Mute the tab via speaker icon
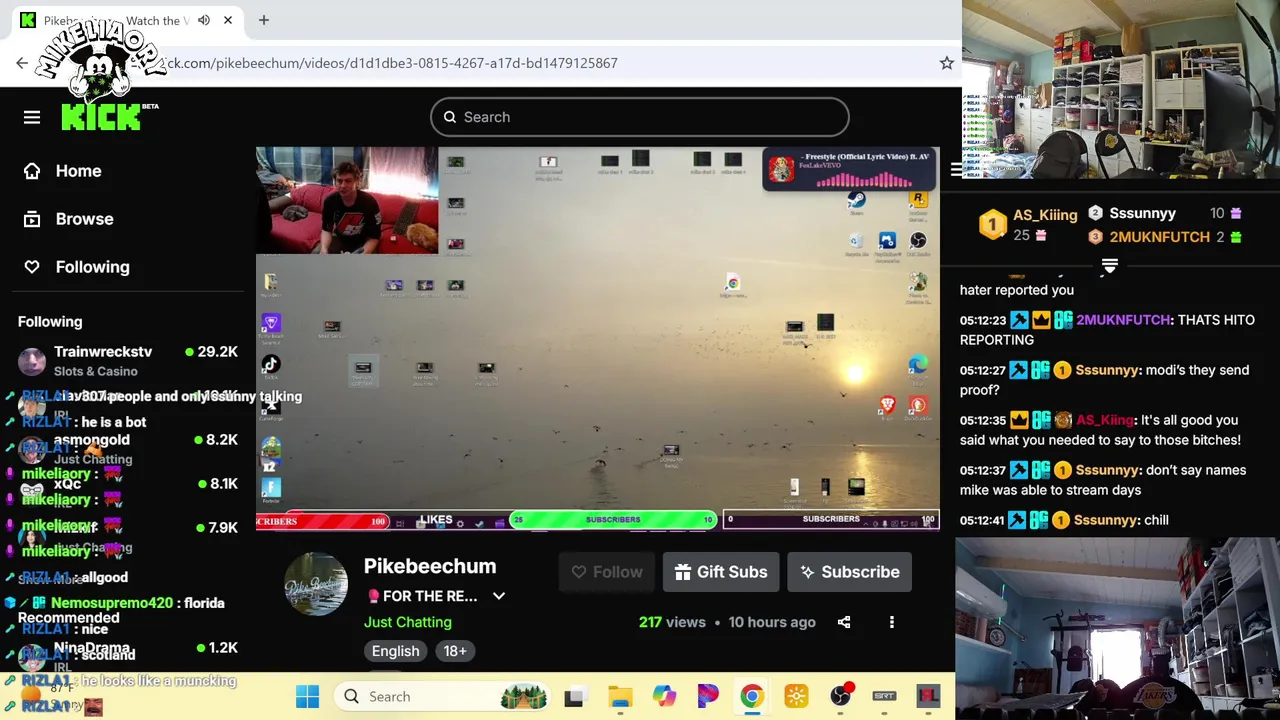This screenshot has width=1280, height=720. click(204, 20)
